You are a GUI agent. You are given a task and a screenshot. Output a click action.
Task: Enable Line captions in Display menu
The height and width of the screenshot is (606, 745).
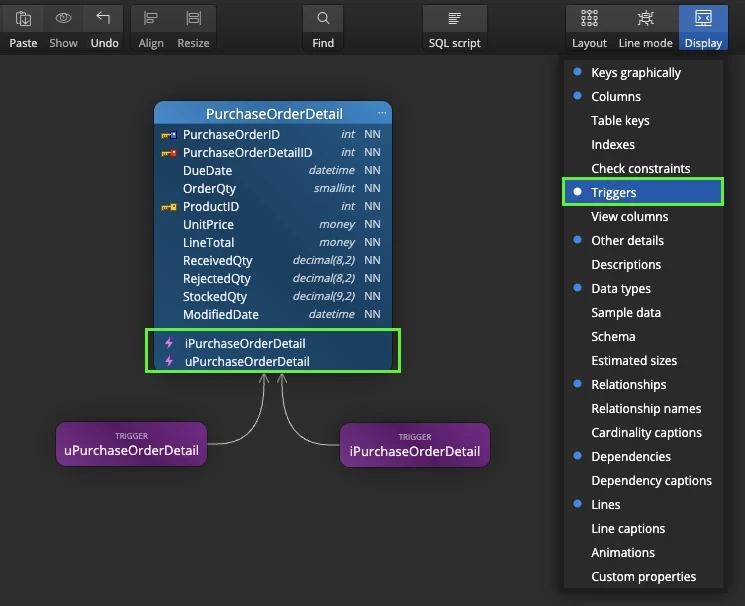coord(643,529)
